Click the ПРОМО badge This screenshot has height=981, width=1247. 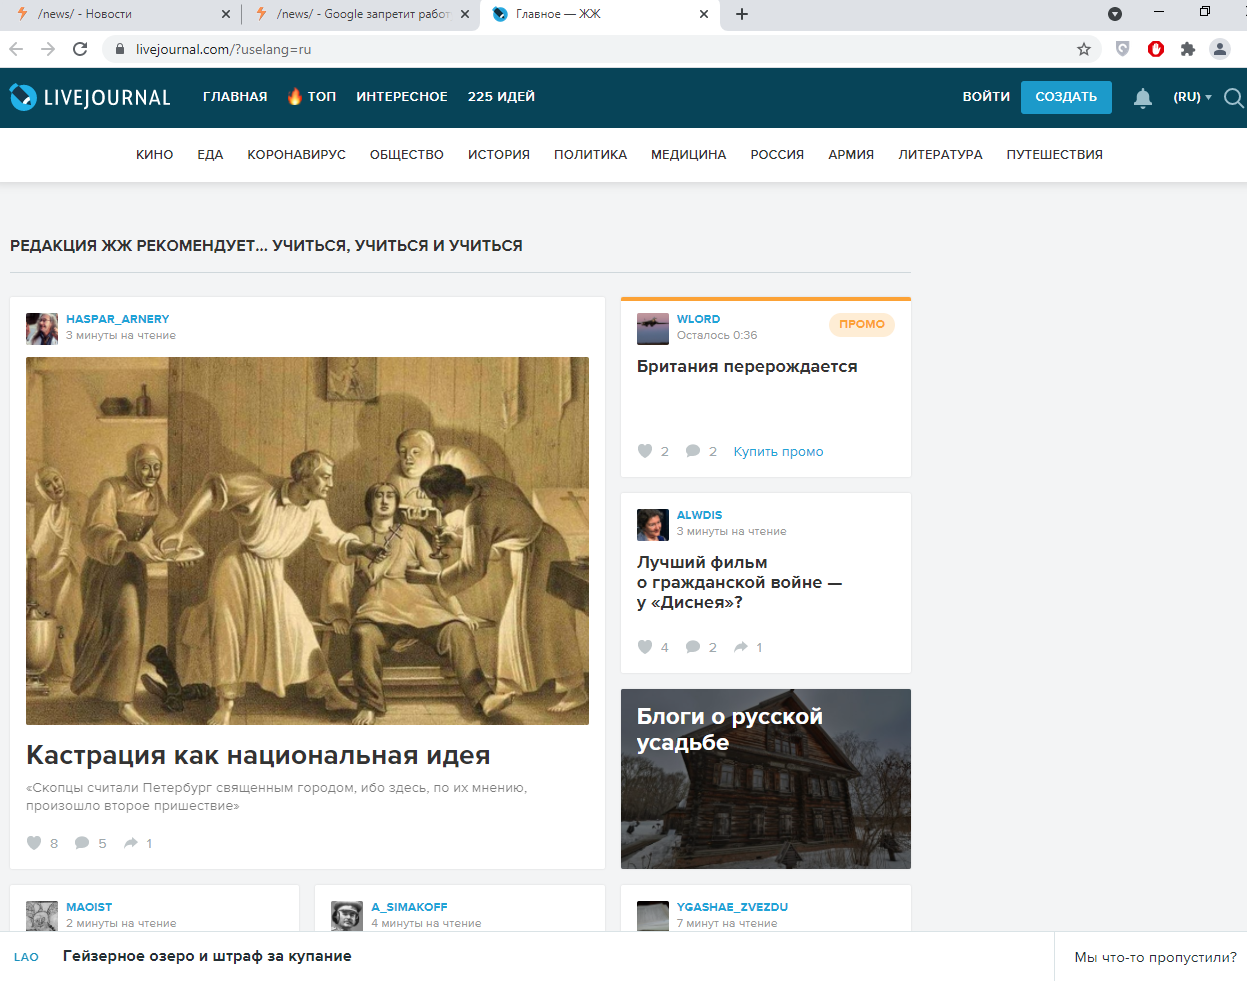862,324
